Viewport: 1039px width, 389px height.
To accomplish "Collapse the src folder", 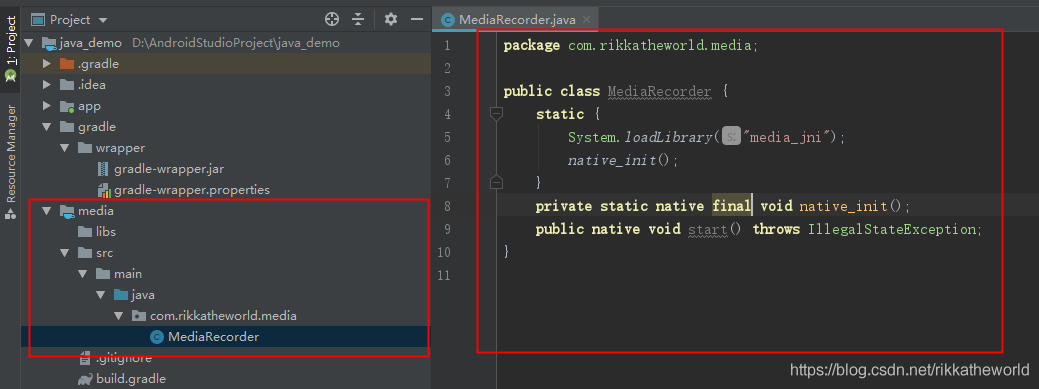I will [64, 253].
